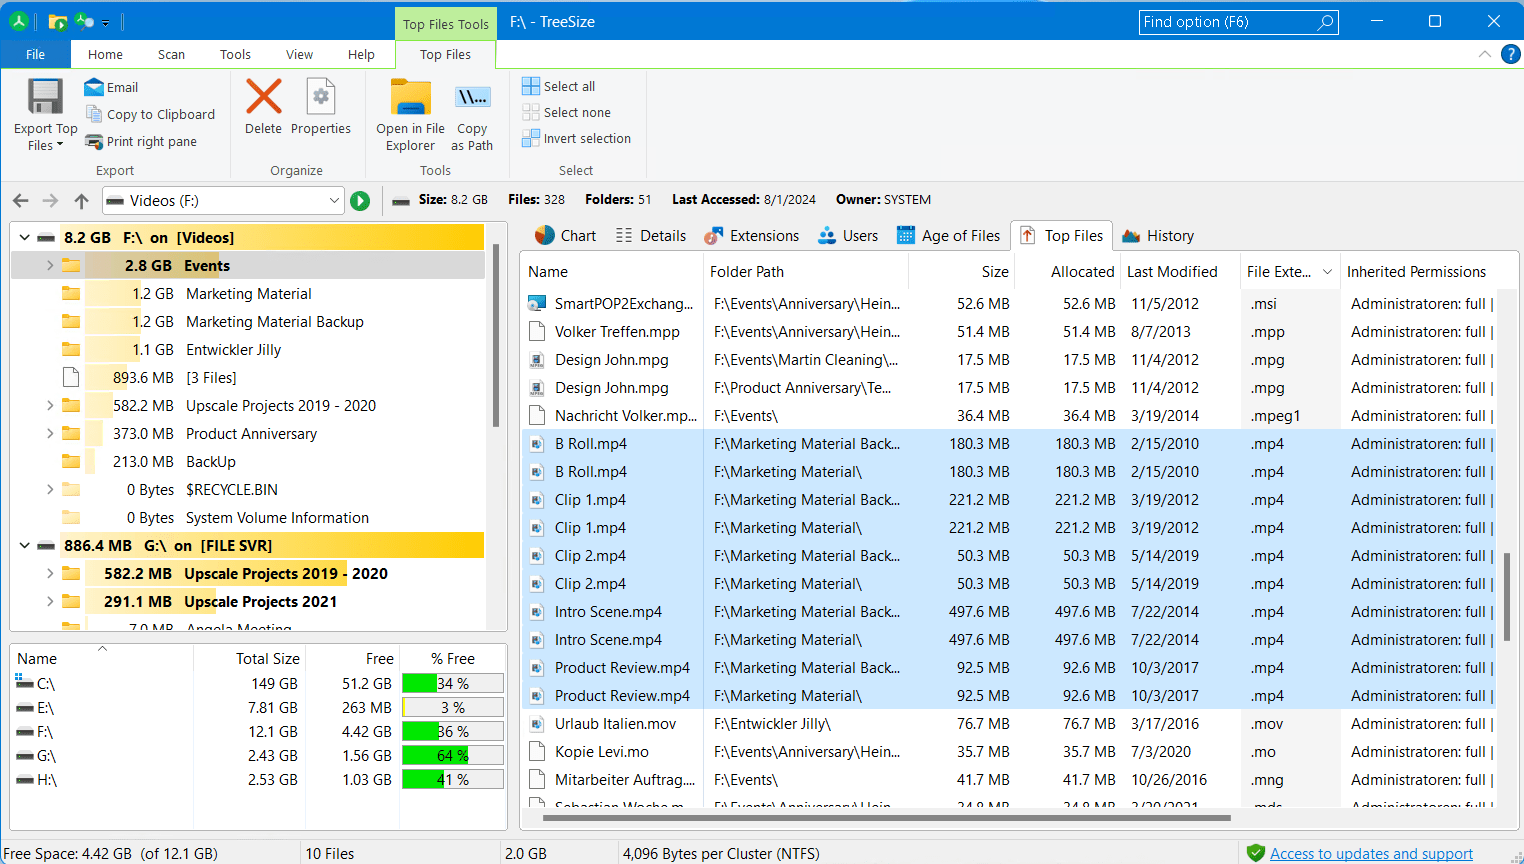The image size is (1524, 864).
Task: Open Access to updates and support link
Action: click(1370, 853)
